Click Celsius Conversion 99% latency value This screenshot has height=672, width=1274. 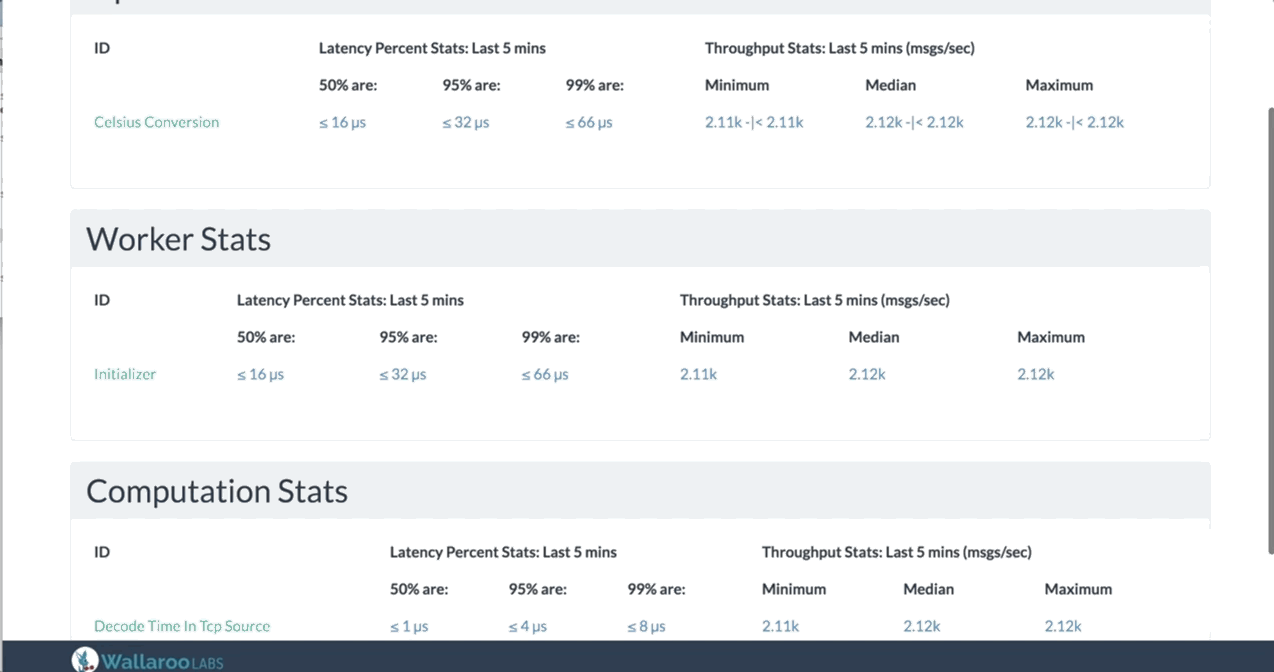[589, 122]
